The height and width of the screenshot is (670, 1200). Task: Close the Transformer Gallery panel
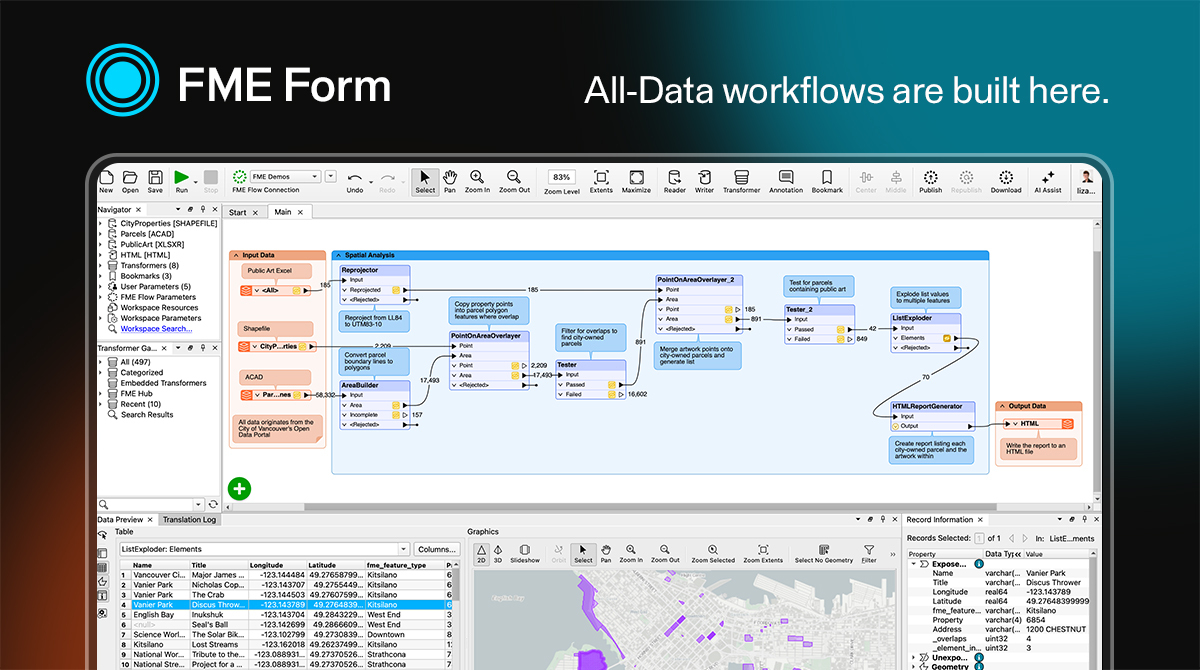214,348
